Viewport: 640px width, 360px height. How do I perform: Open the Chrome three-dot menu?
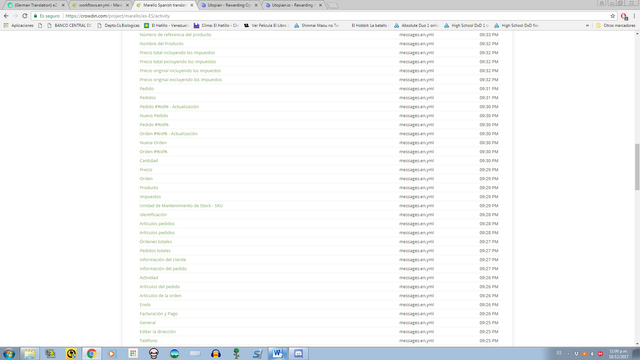click(x=634, y=16)
